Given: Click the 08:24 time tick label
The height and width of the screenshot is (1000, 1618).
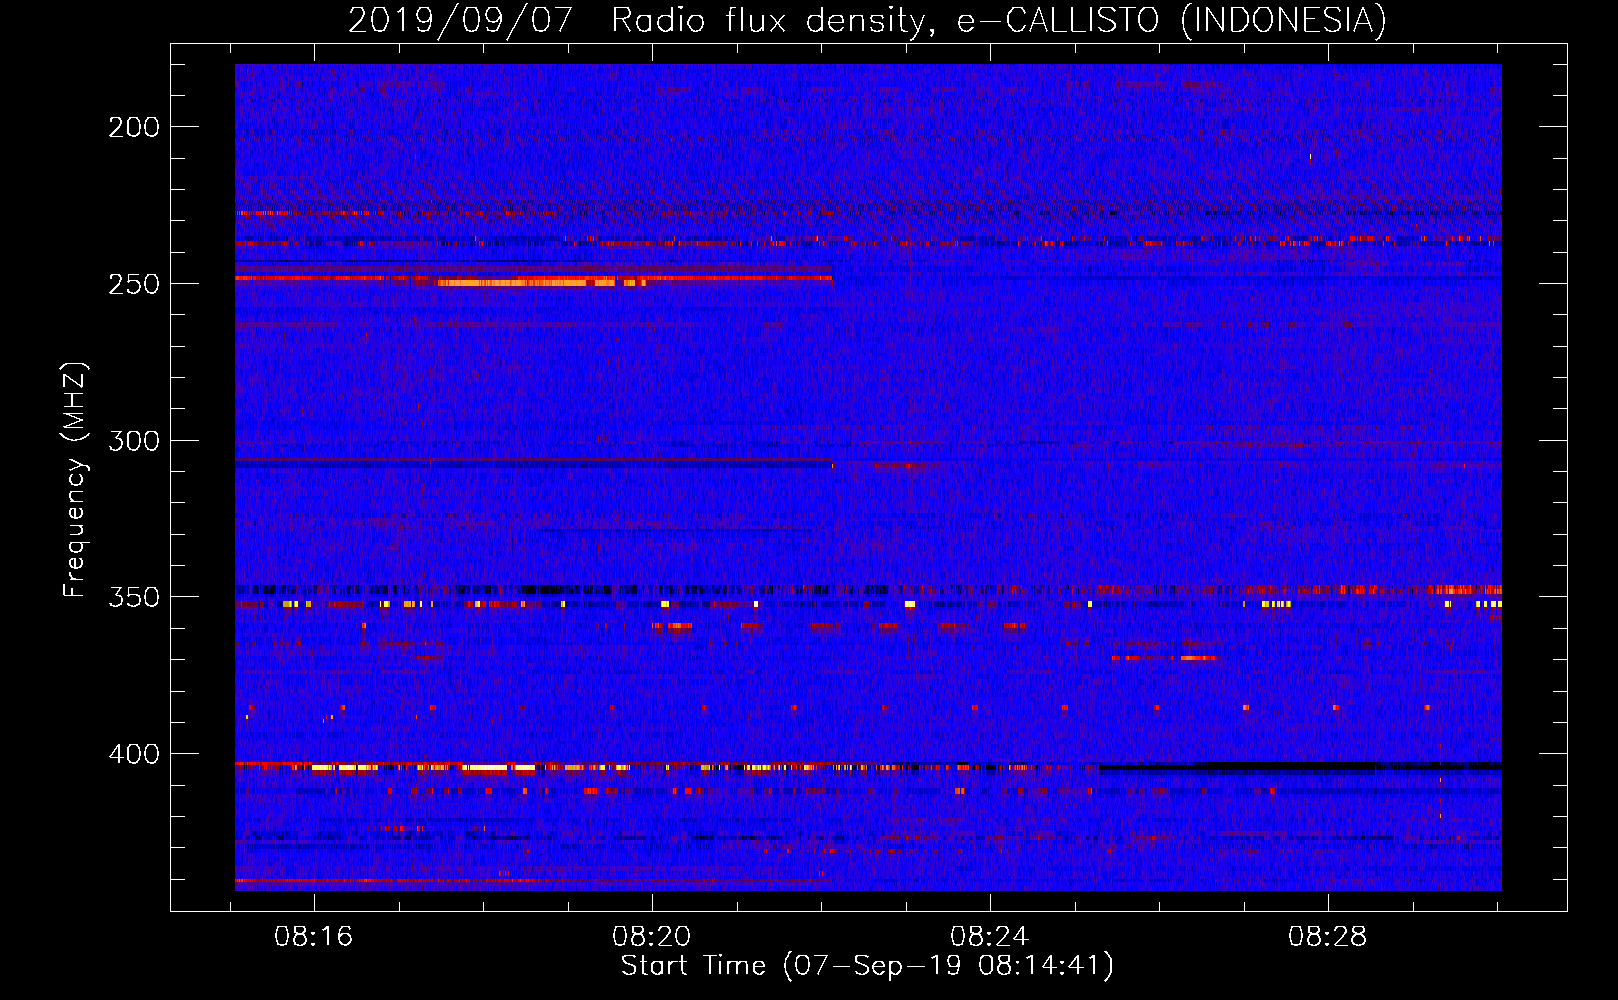Looking at the screenshot, I should click(x=990, y=937).
